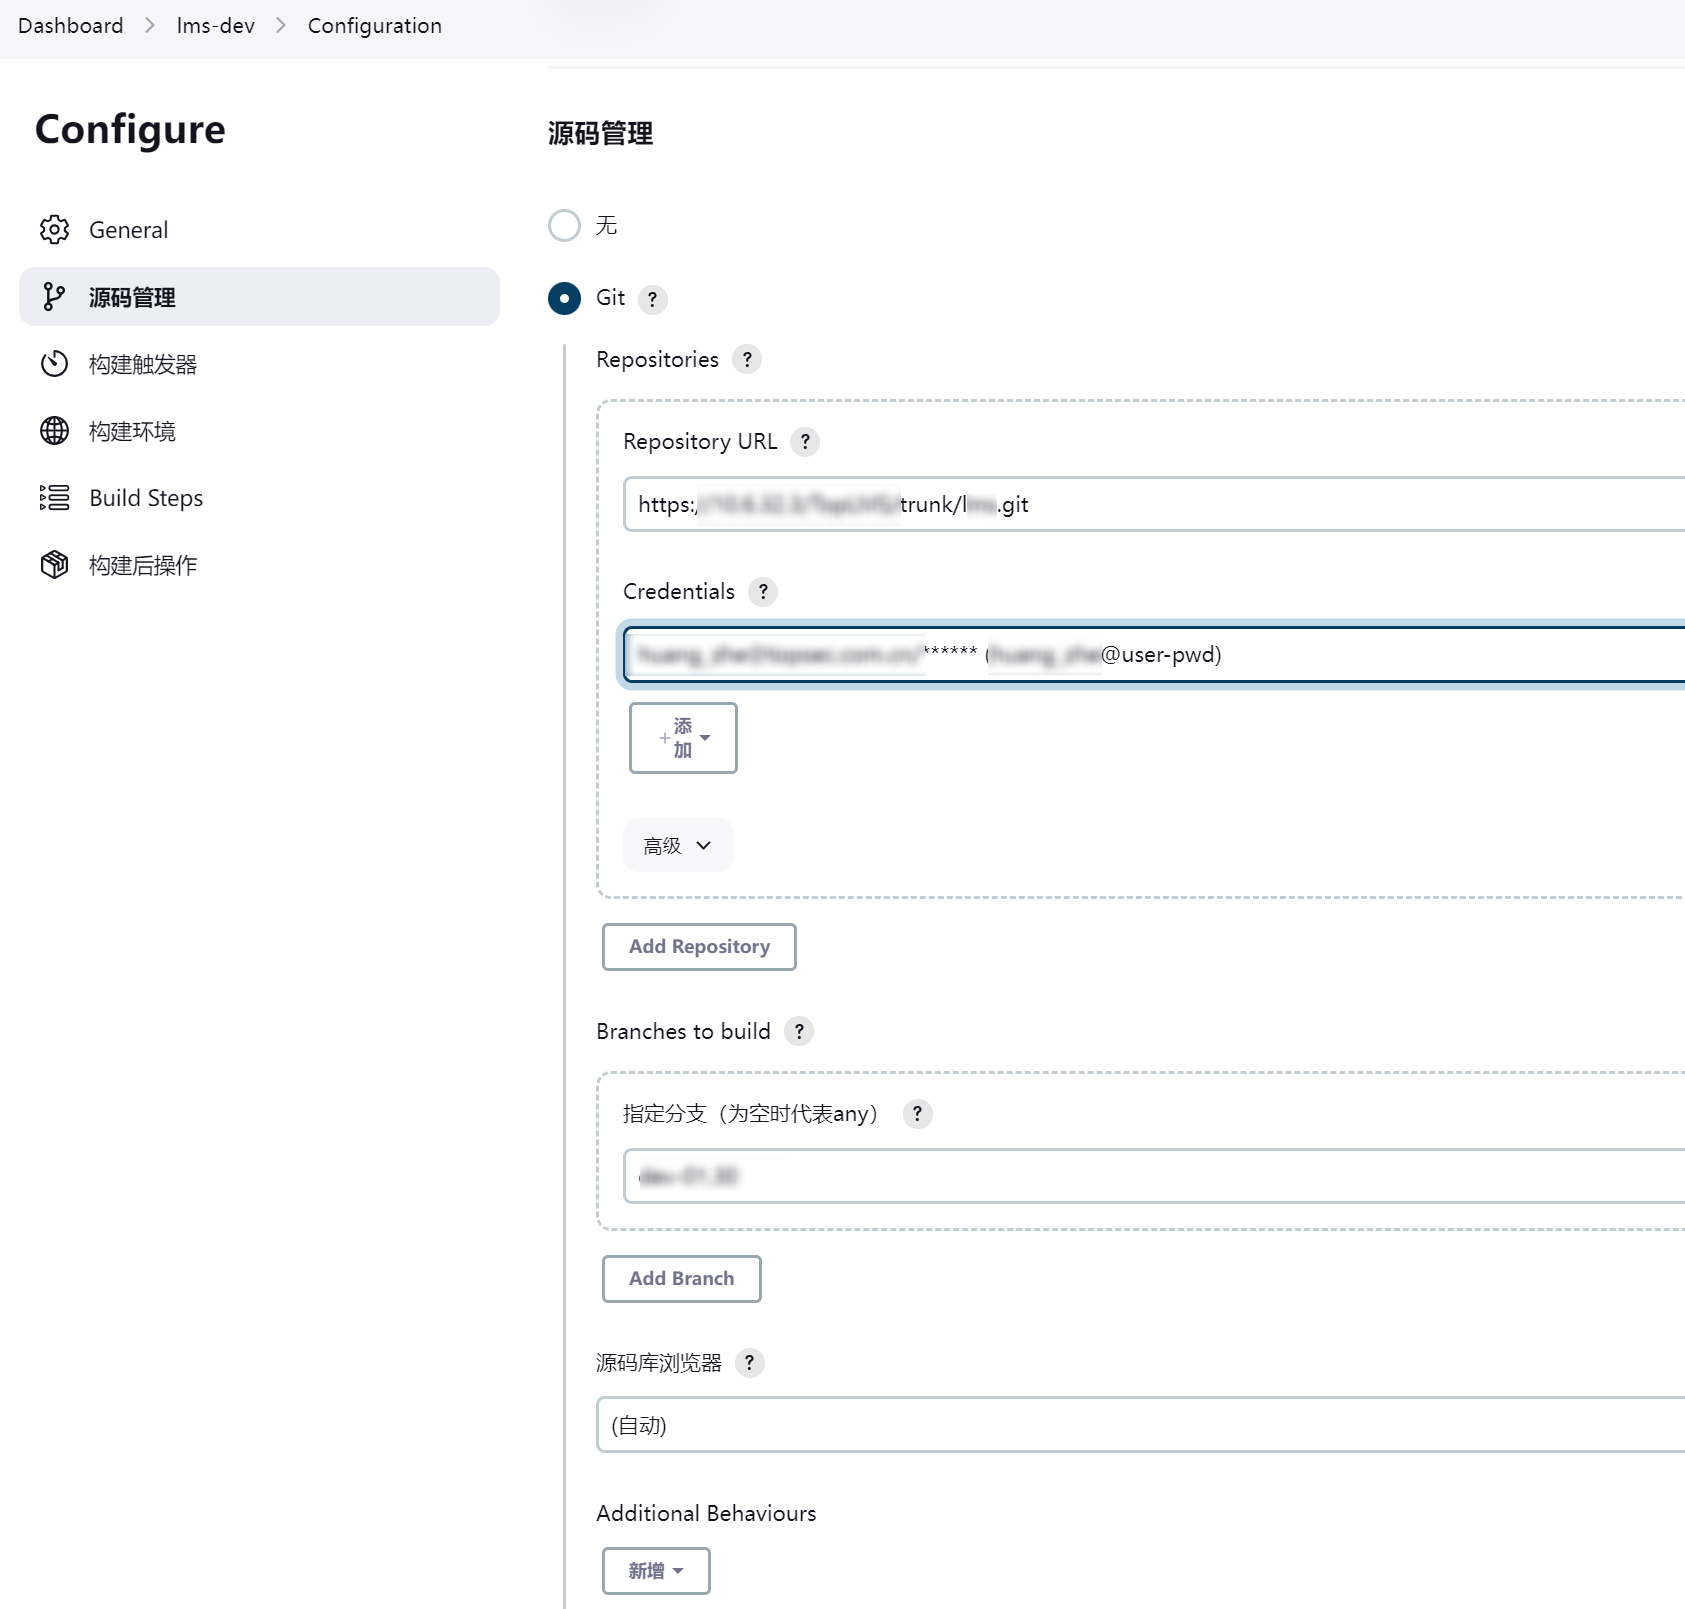The height and width of the screenshot is (1609, 1685).
Task: Click the Repository URL input field
Action: pos(1150,505)
